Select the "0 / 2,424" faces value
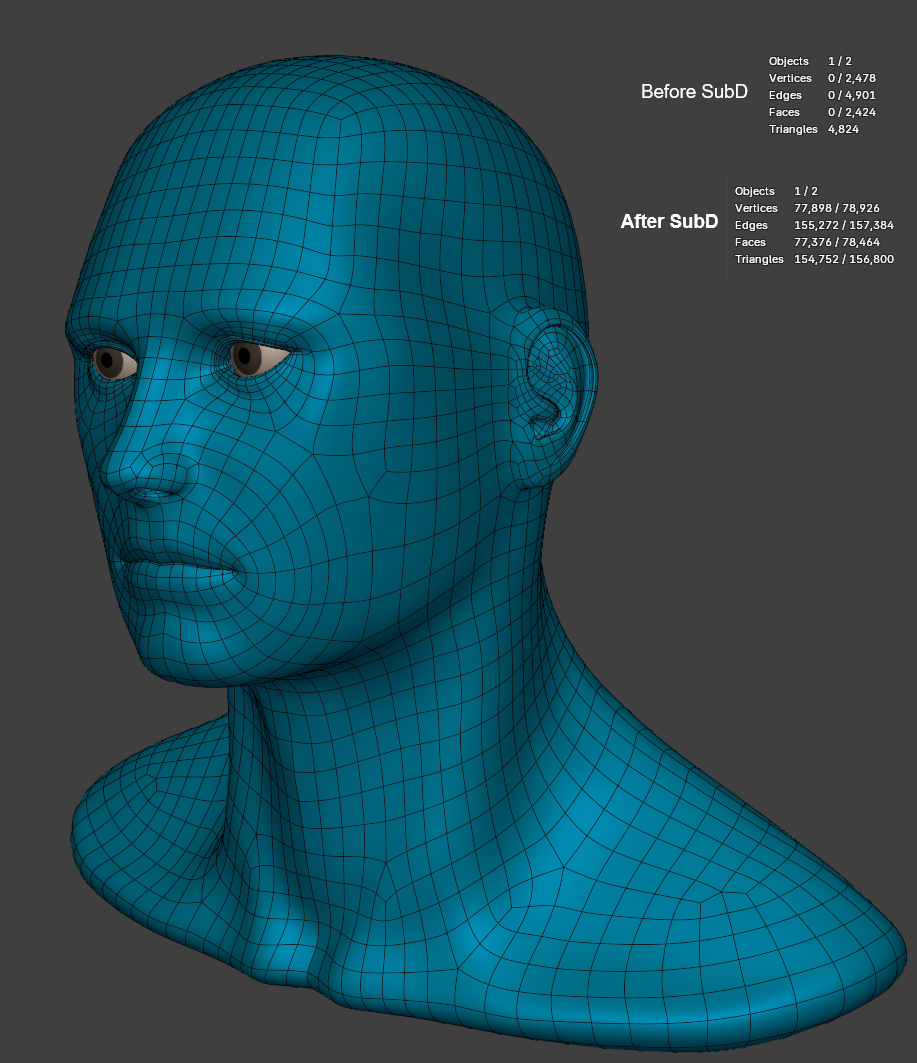Screen dimensions: 917x1063 (x=851, y=112)
